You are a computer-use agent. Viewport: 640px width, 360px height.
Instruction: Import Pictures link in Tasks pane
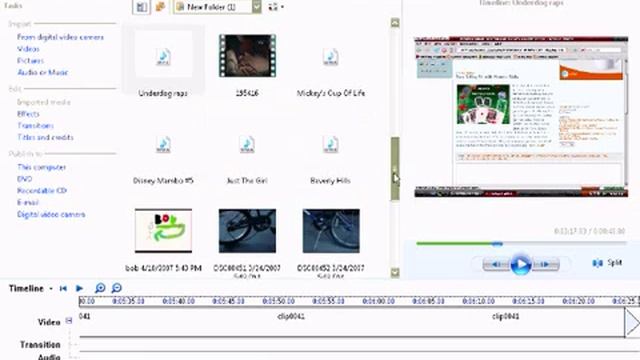(30, 61)
